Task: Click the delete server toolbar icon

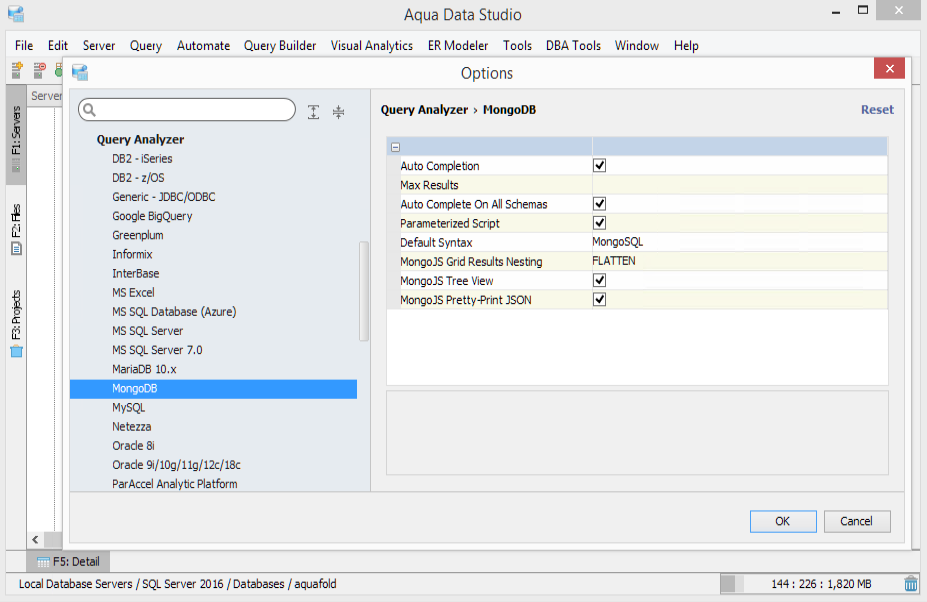Action: click(x=39, y=70)
